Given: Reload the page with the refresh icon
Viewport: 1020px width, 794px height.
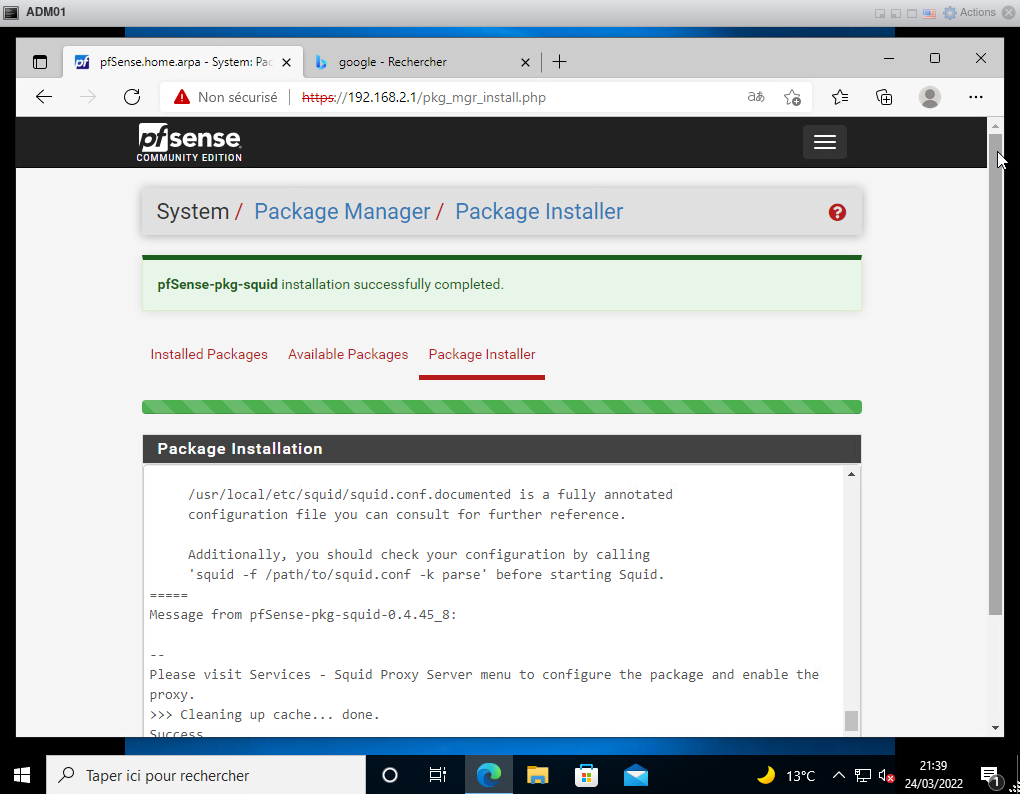Looking at the screenshot, I should [x=131, y=97].
